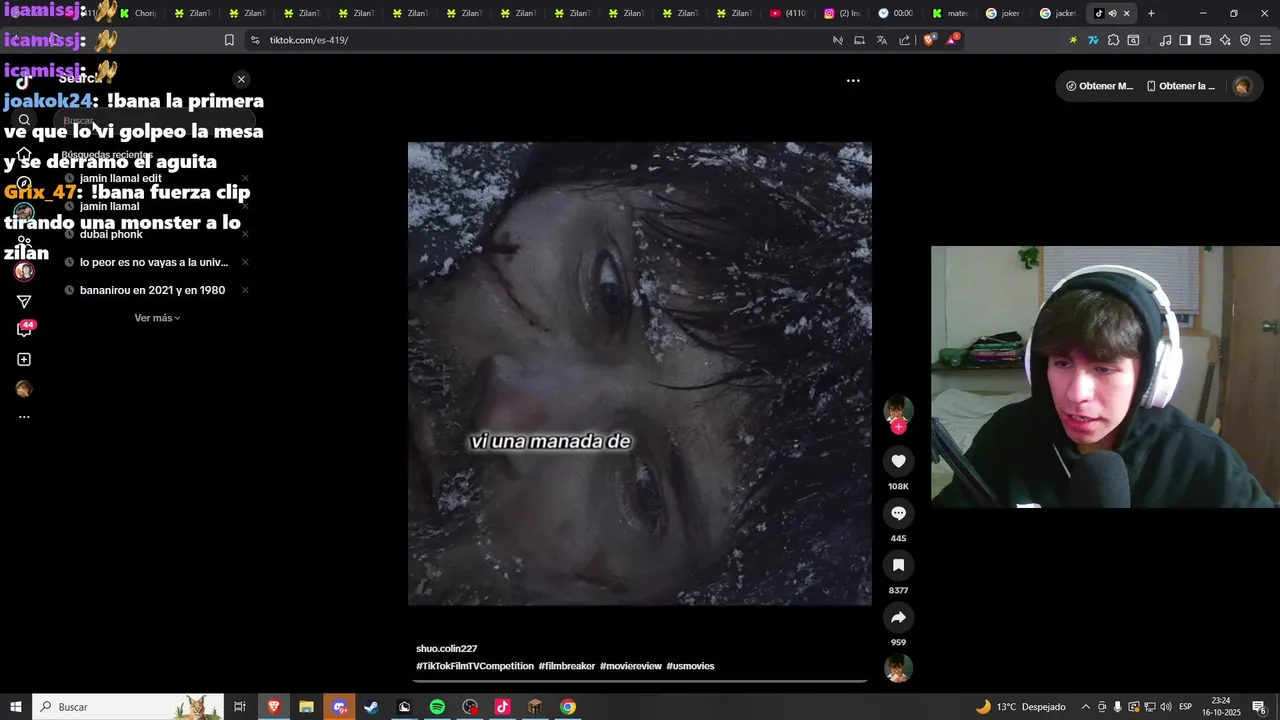
Task: Open the Brave Rewards triangle icon
Action: [953, 40]
